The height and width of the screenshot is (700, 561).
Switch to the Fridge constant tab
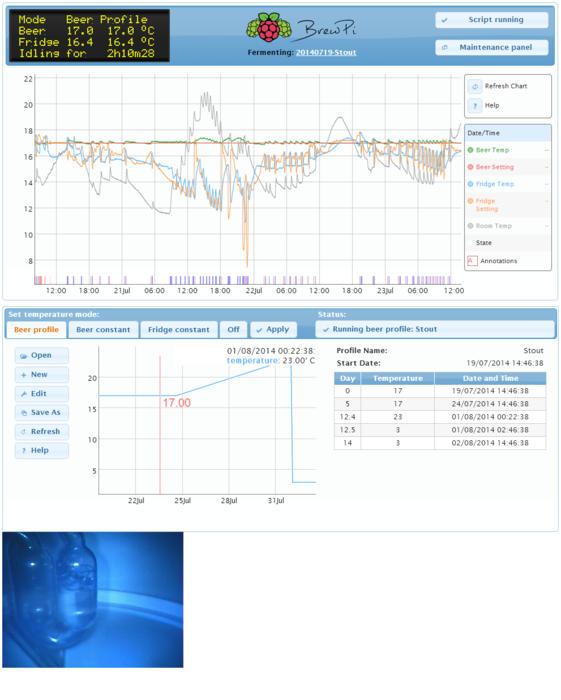179,329
